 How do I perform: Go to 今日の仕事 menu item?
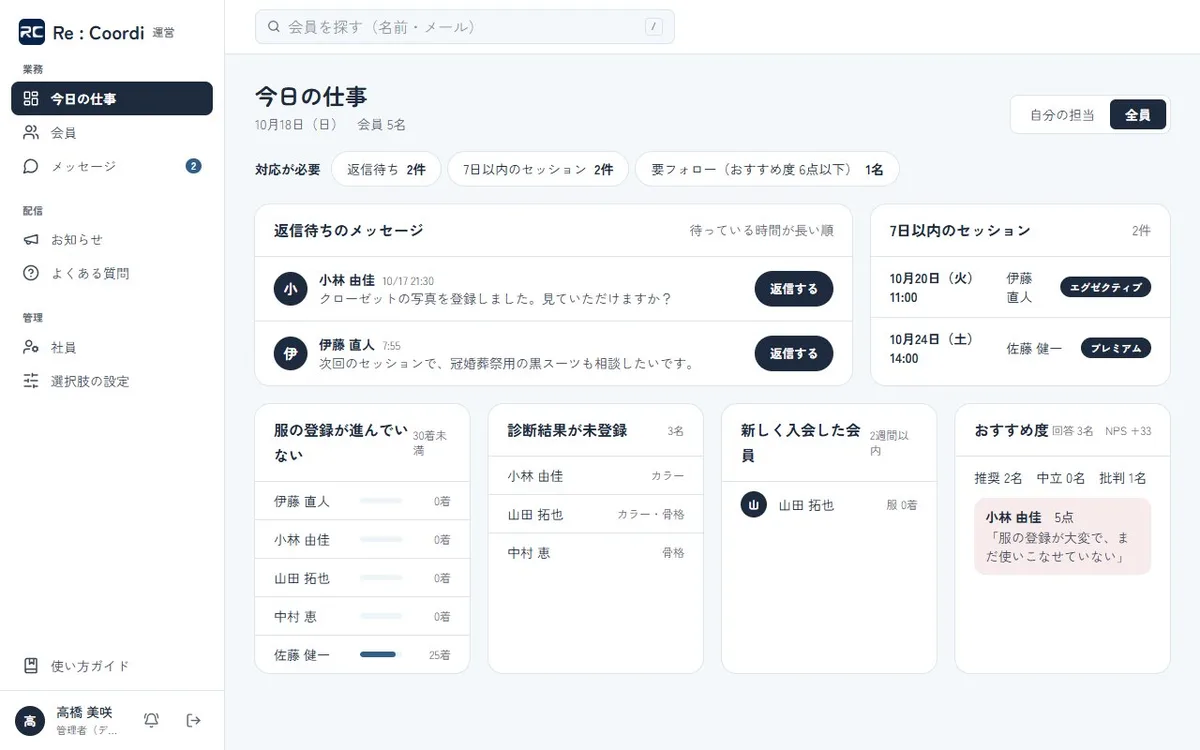(x=112, y=99)
